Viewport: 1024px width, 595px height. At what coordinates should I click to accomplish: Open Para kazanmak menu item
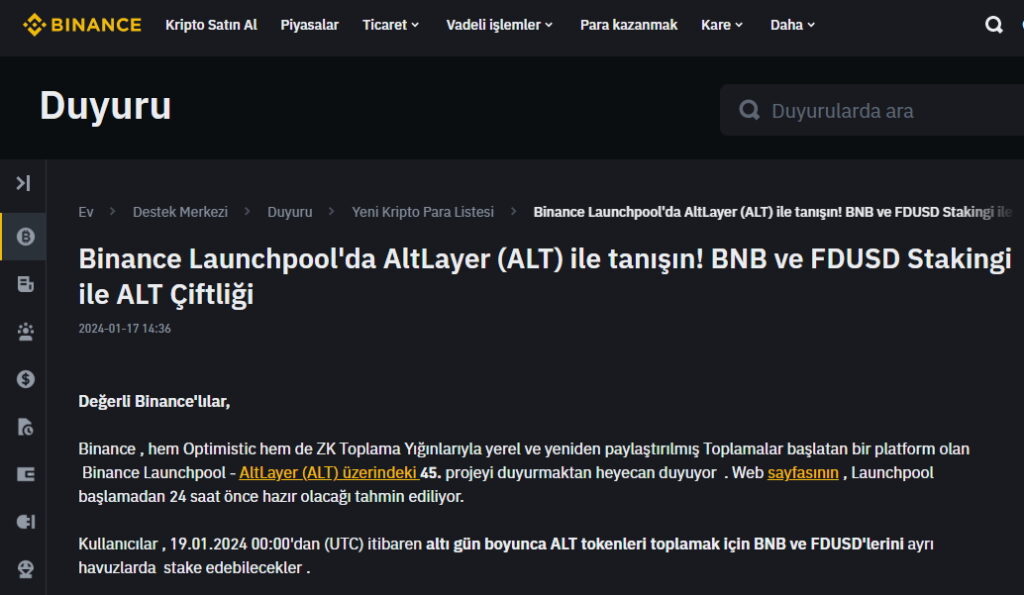click(628, 25)
